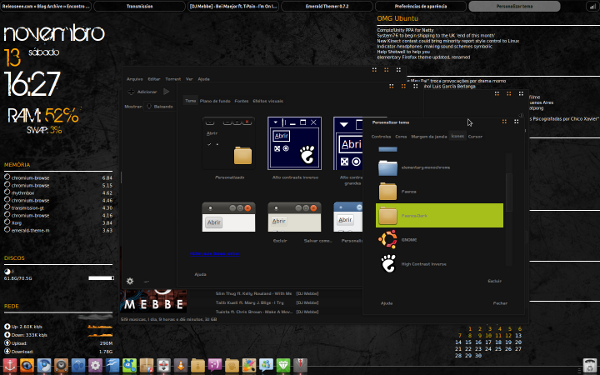The image size is (600, 375).
Task: Click Fechar in Personalizar tema dialog
Action: coord(500,303)
